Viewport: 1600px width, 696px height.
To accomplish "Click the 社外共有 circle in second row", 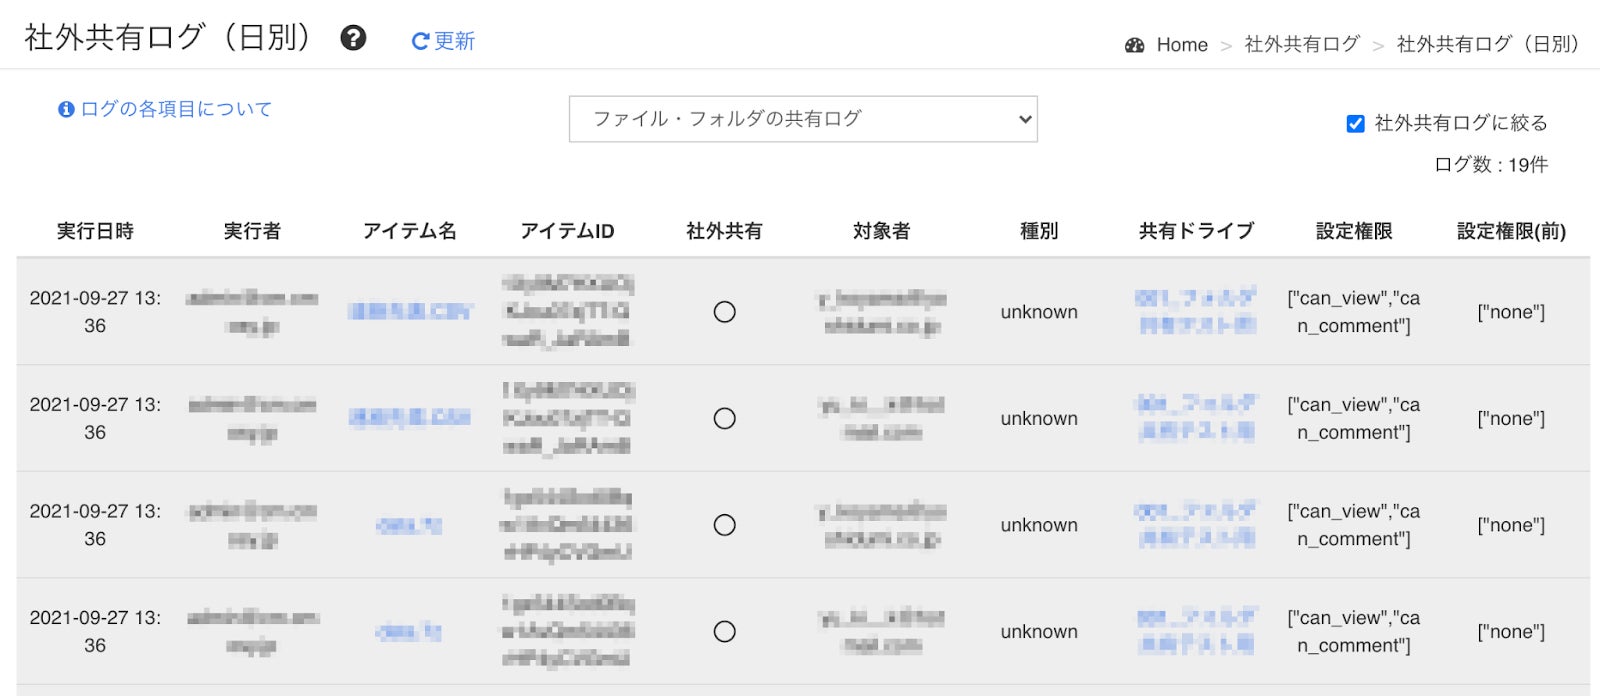I will click(x=725, y=418).
